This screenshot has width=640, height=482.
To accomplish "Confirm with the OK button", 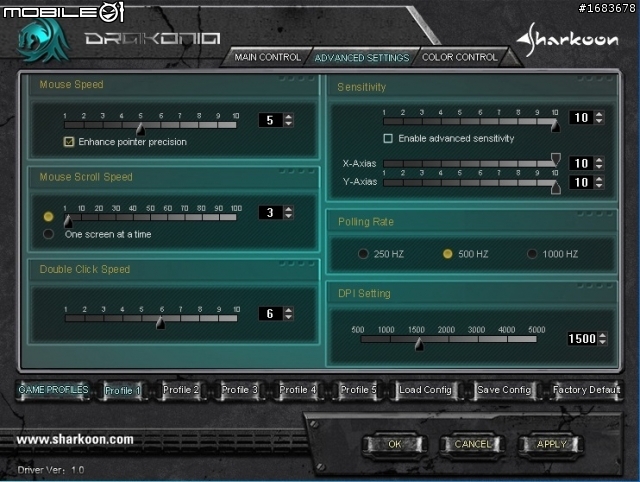I will coord(395,444).
